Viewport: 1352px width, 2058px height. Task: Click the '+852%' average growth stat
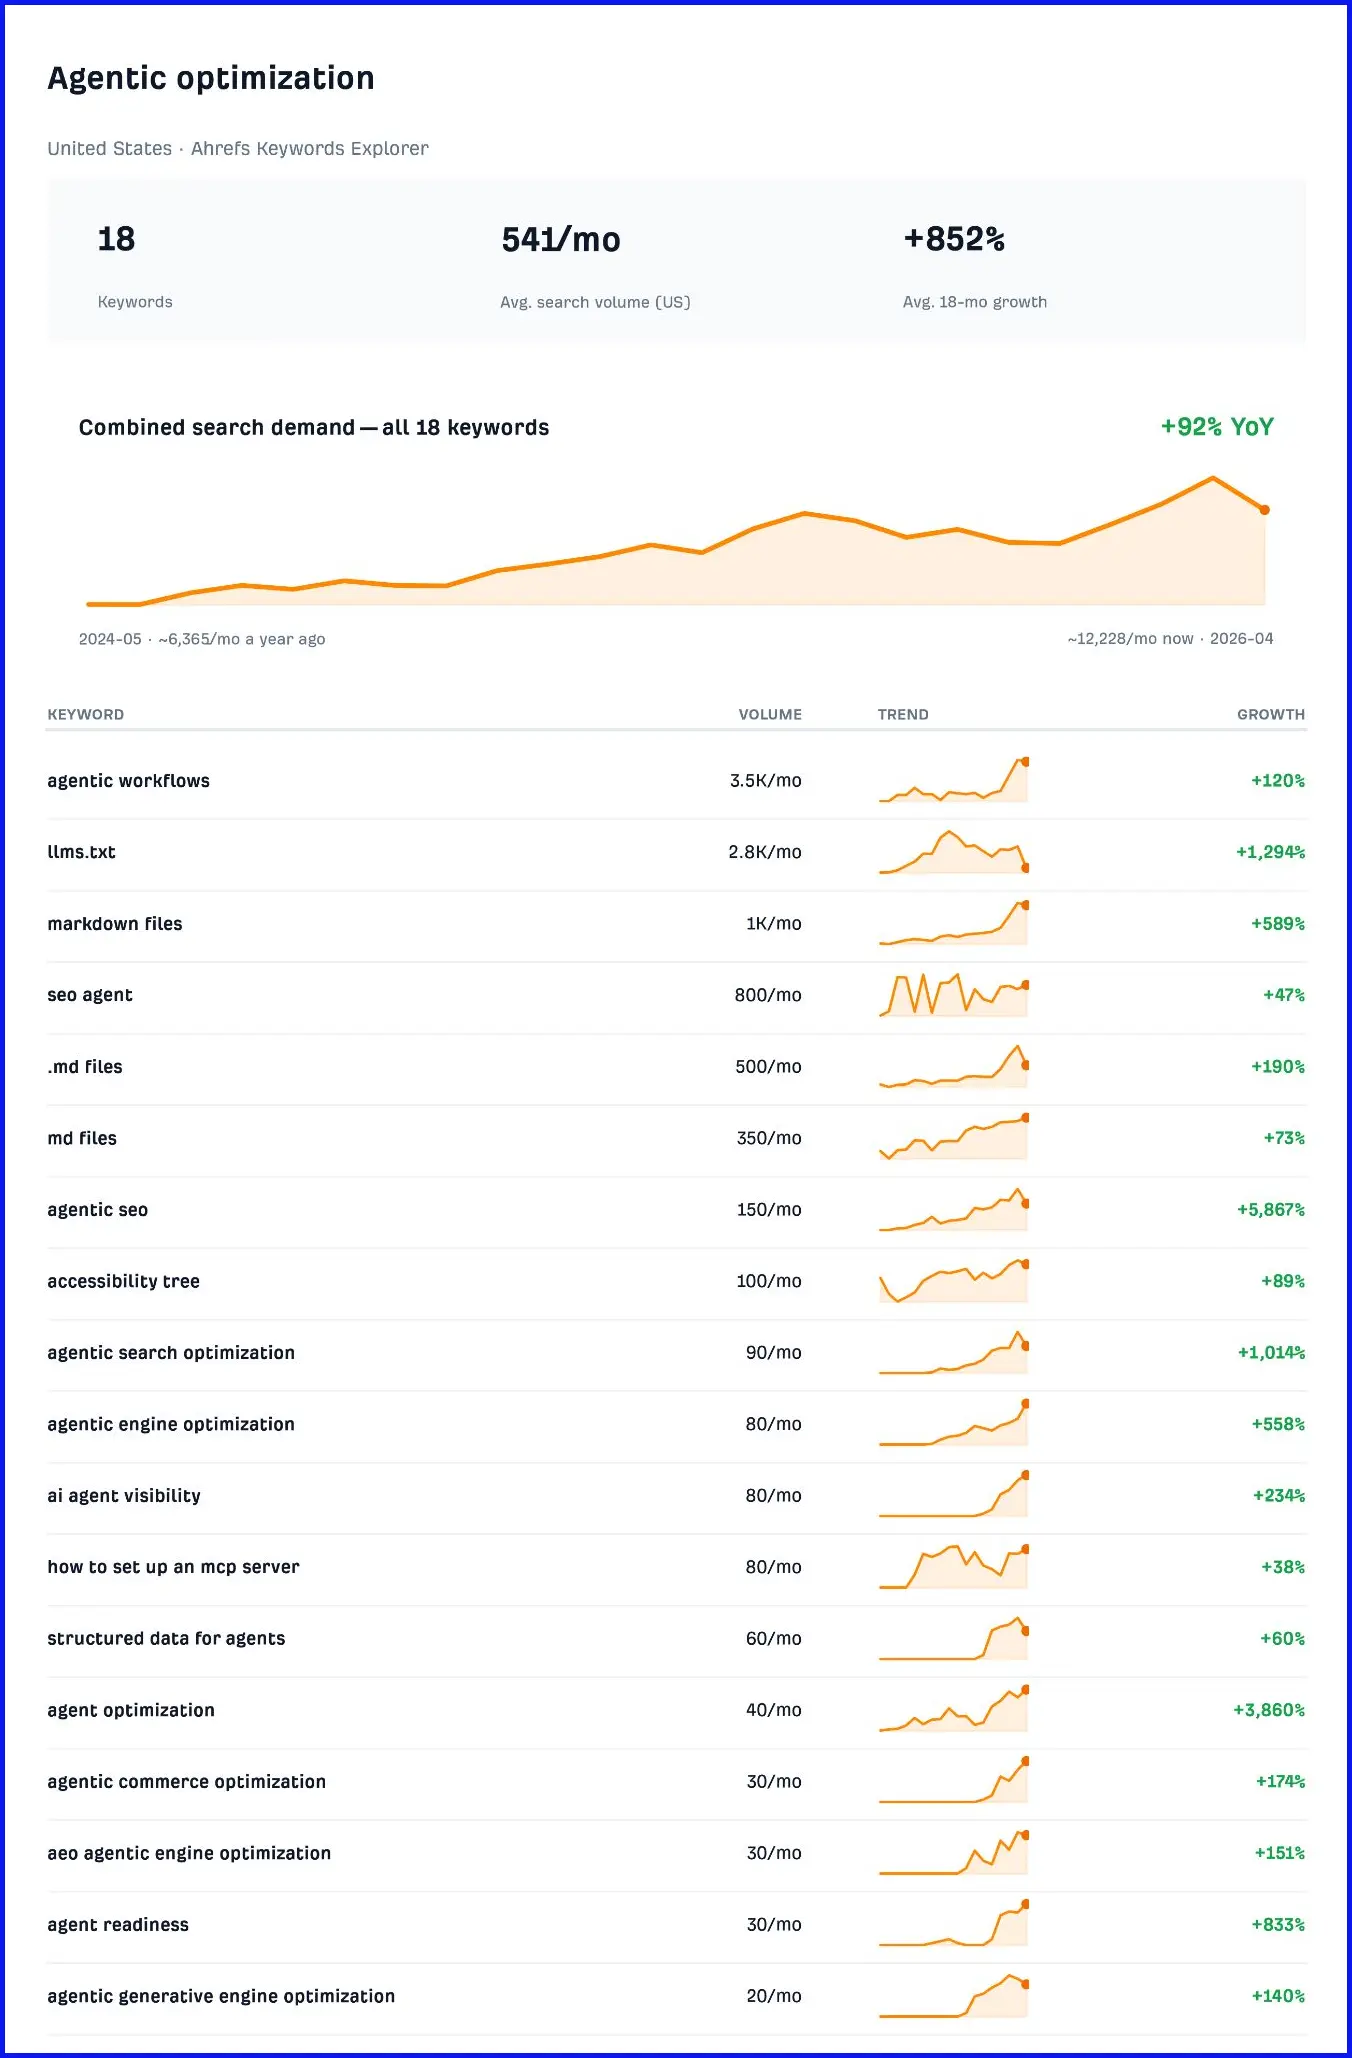954,239
